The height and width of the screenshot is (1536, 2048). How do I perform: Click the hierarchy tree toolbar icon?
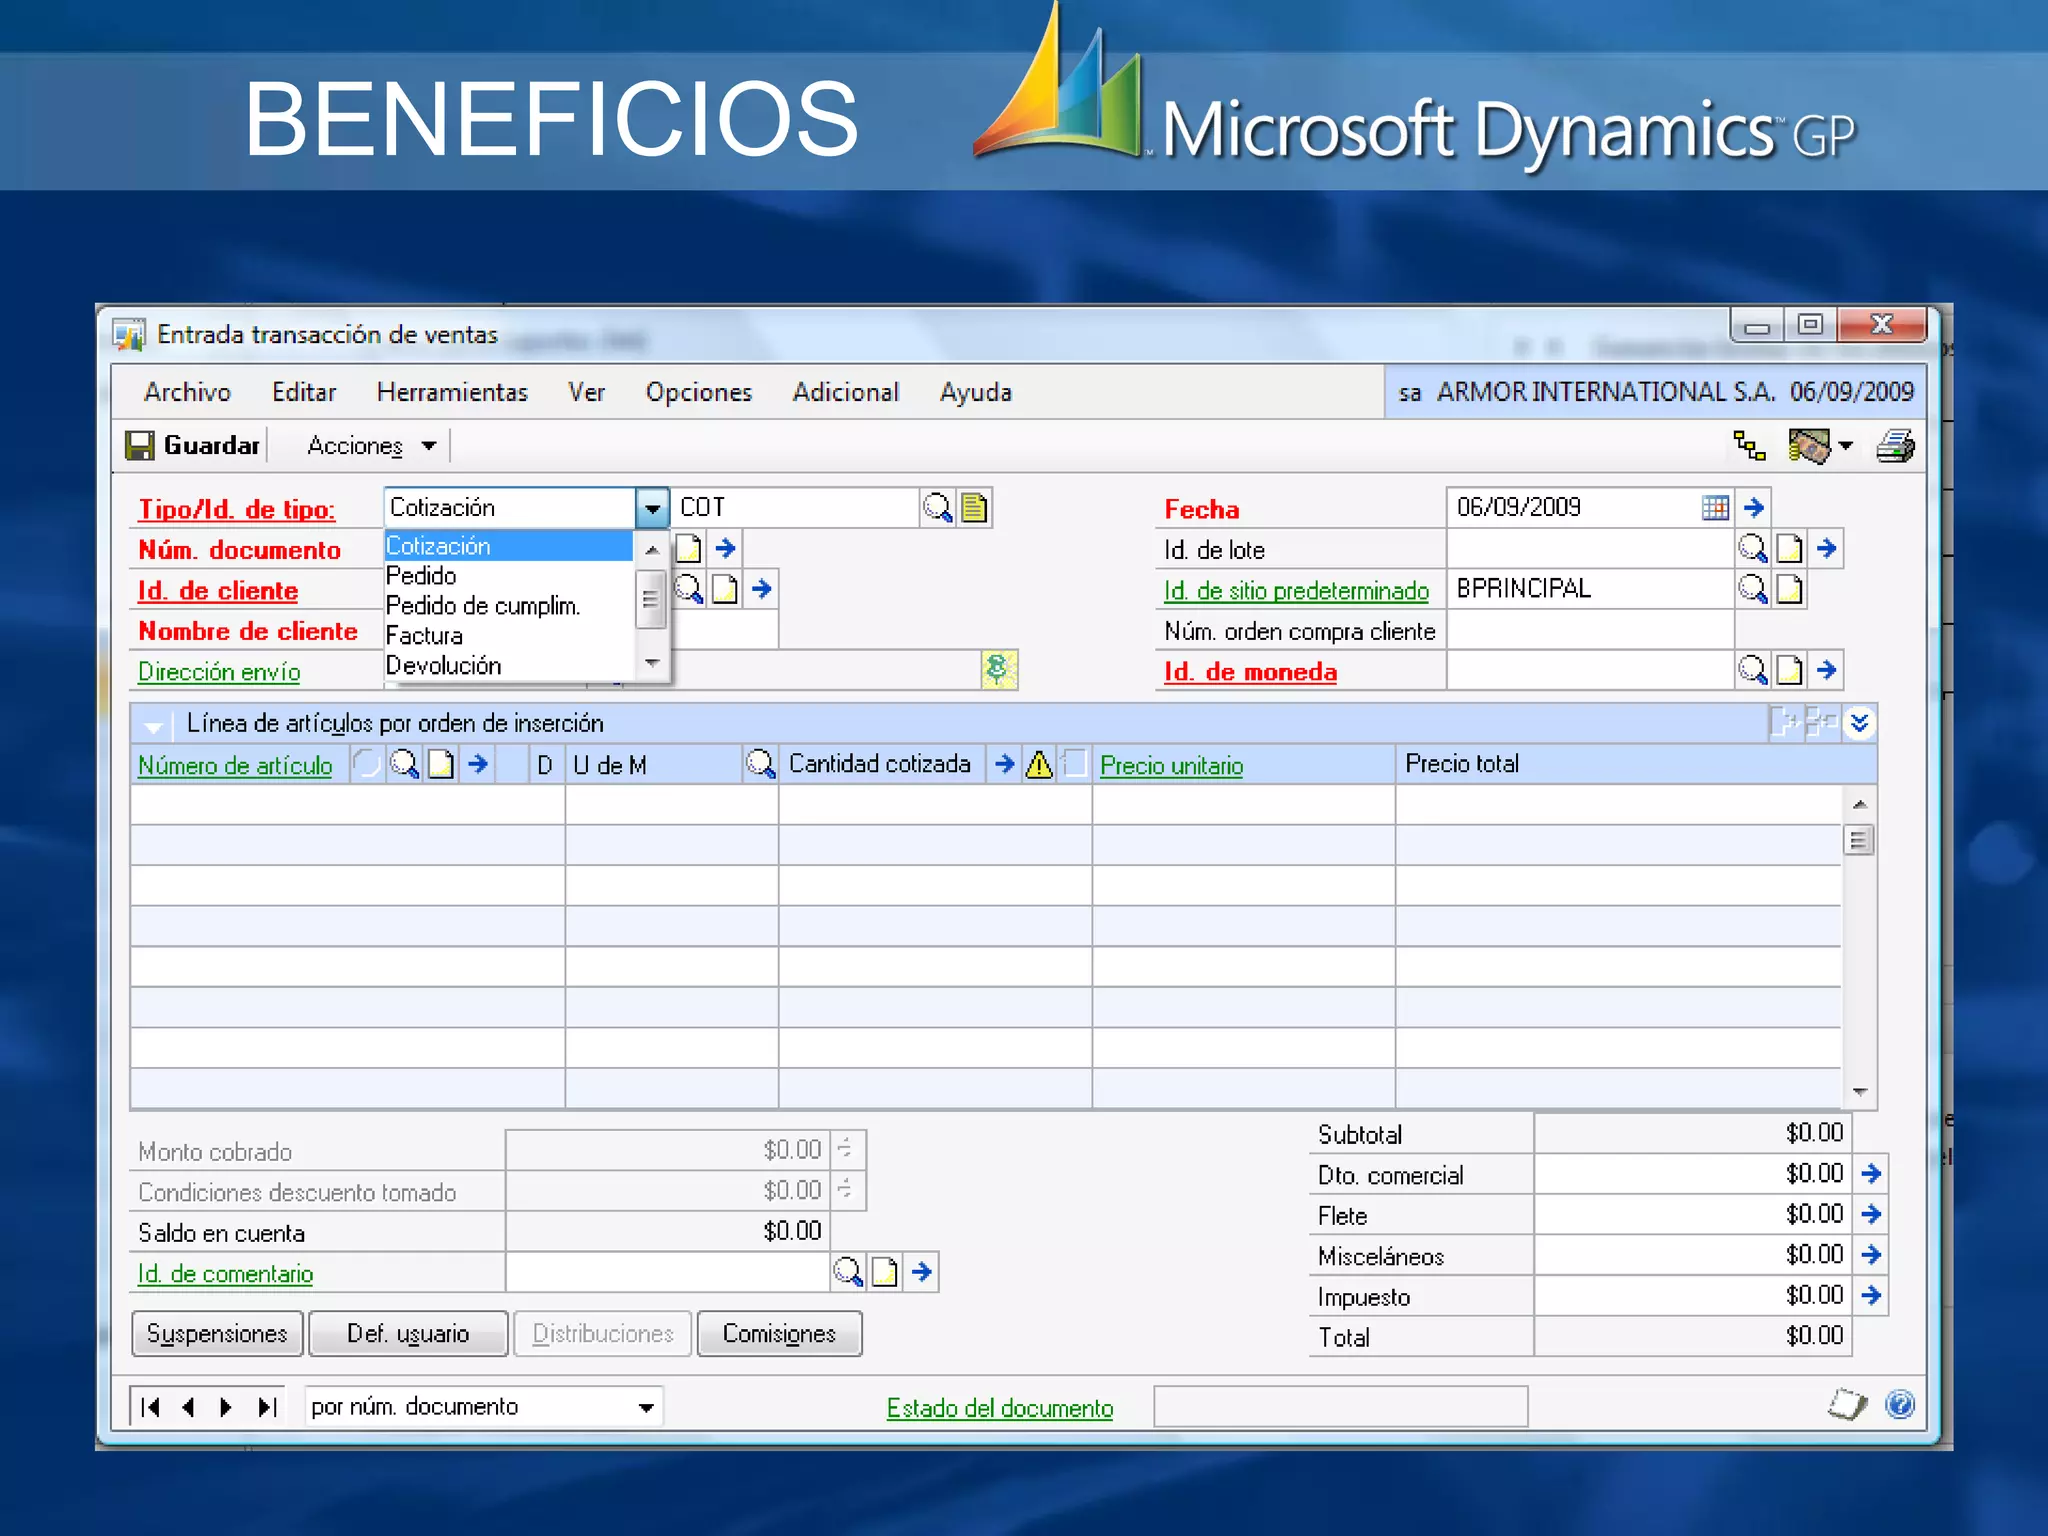[1749, 446]
